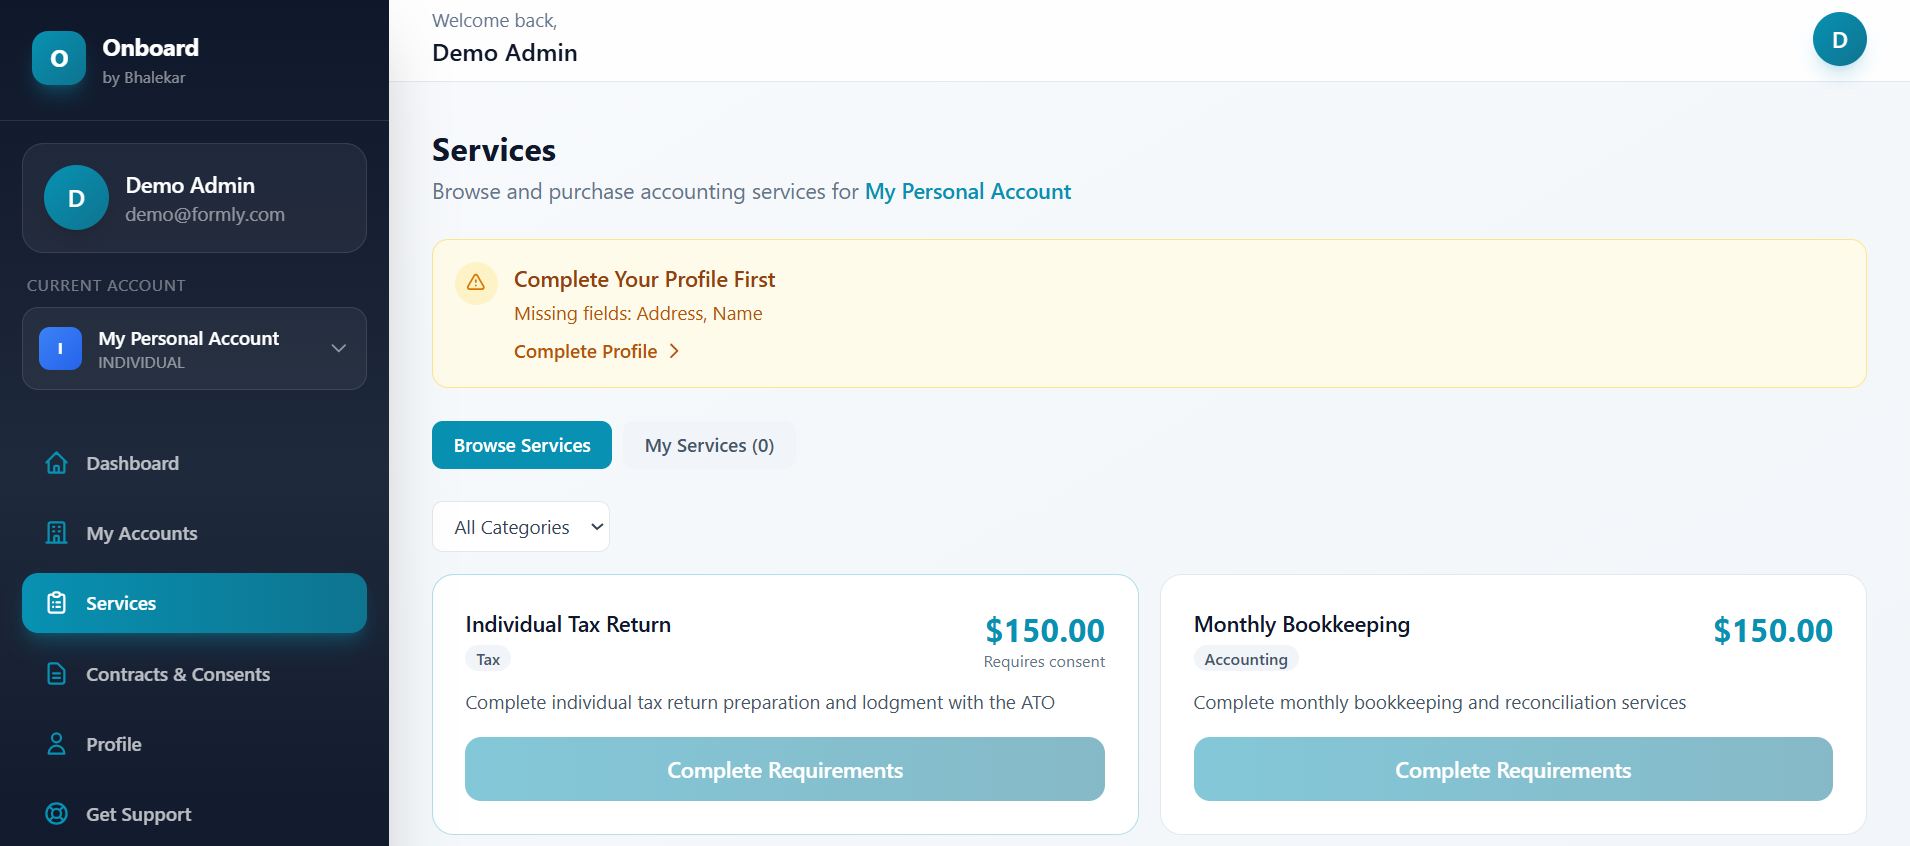
Task: Follow the My Personal Account link in subtitle
Action: click(x=967, y=192)
